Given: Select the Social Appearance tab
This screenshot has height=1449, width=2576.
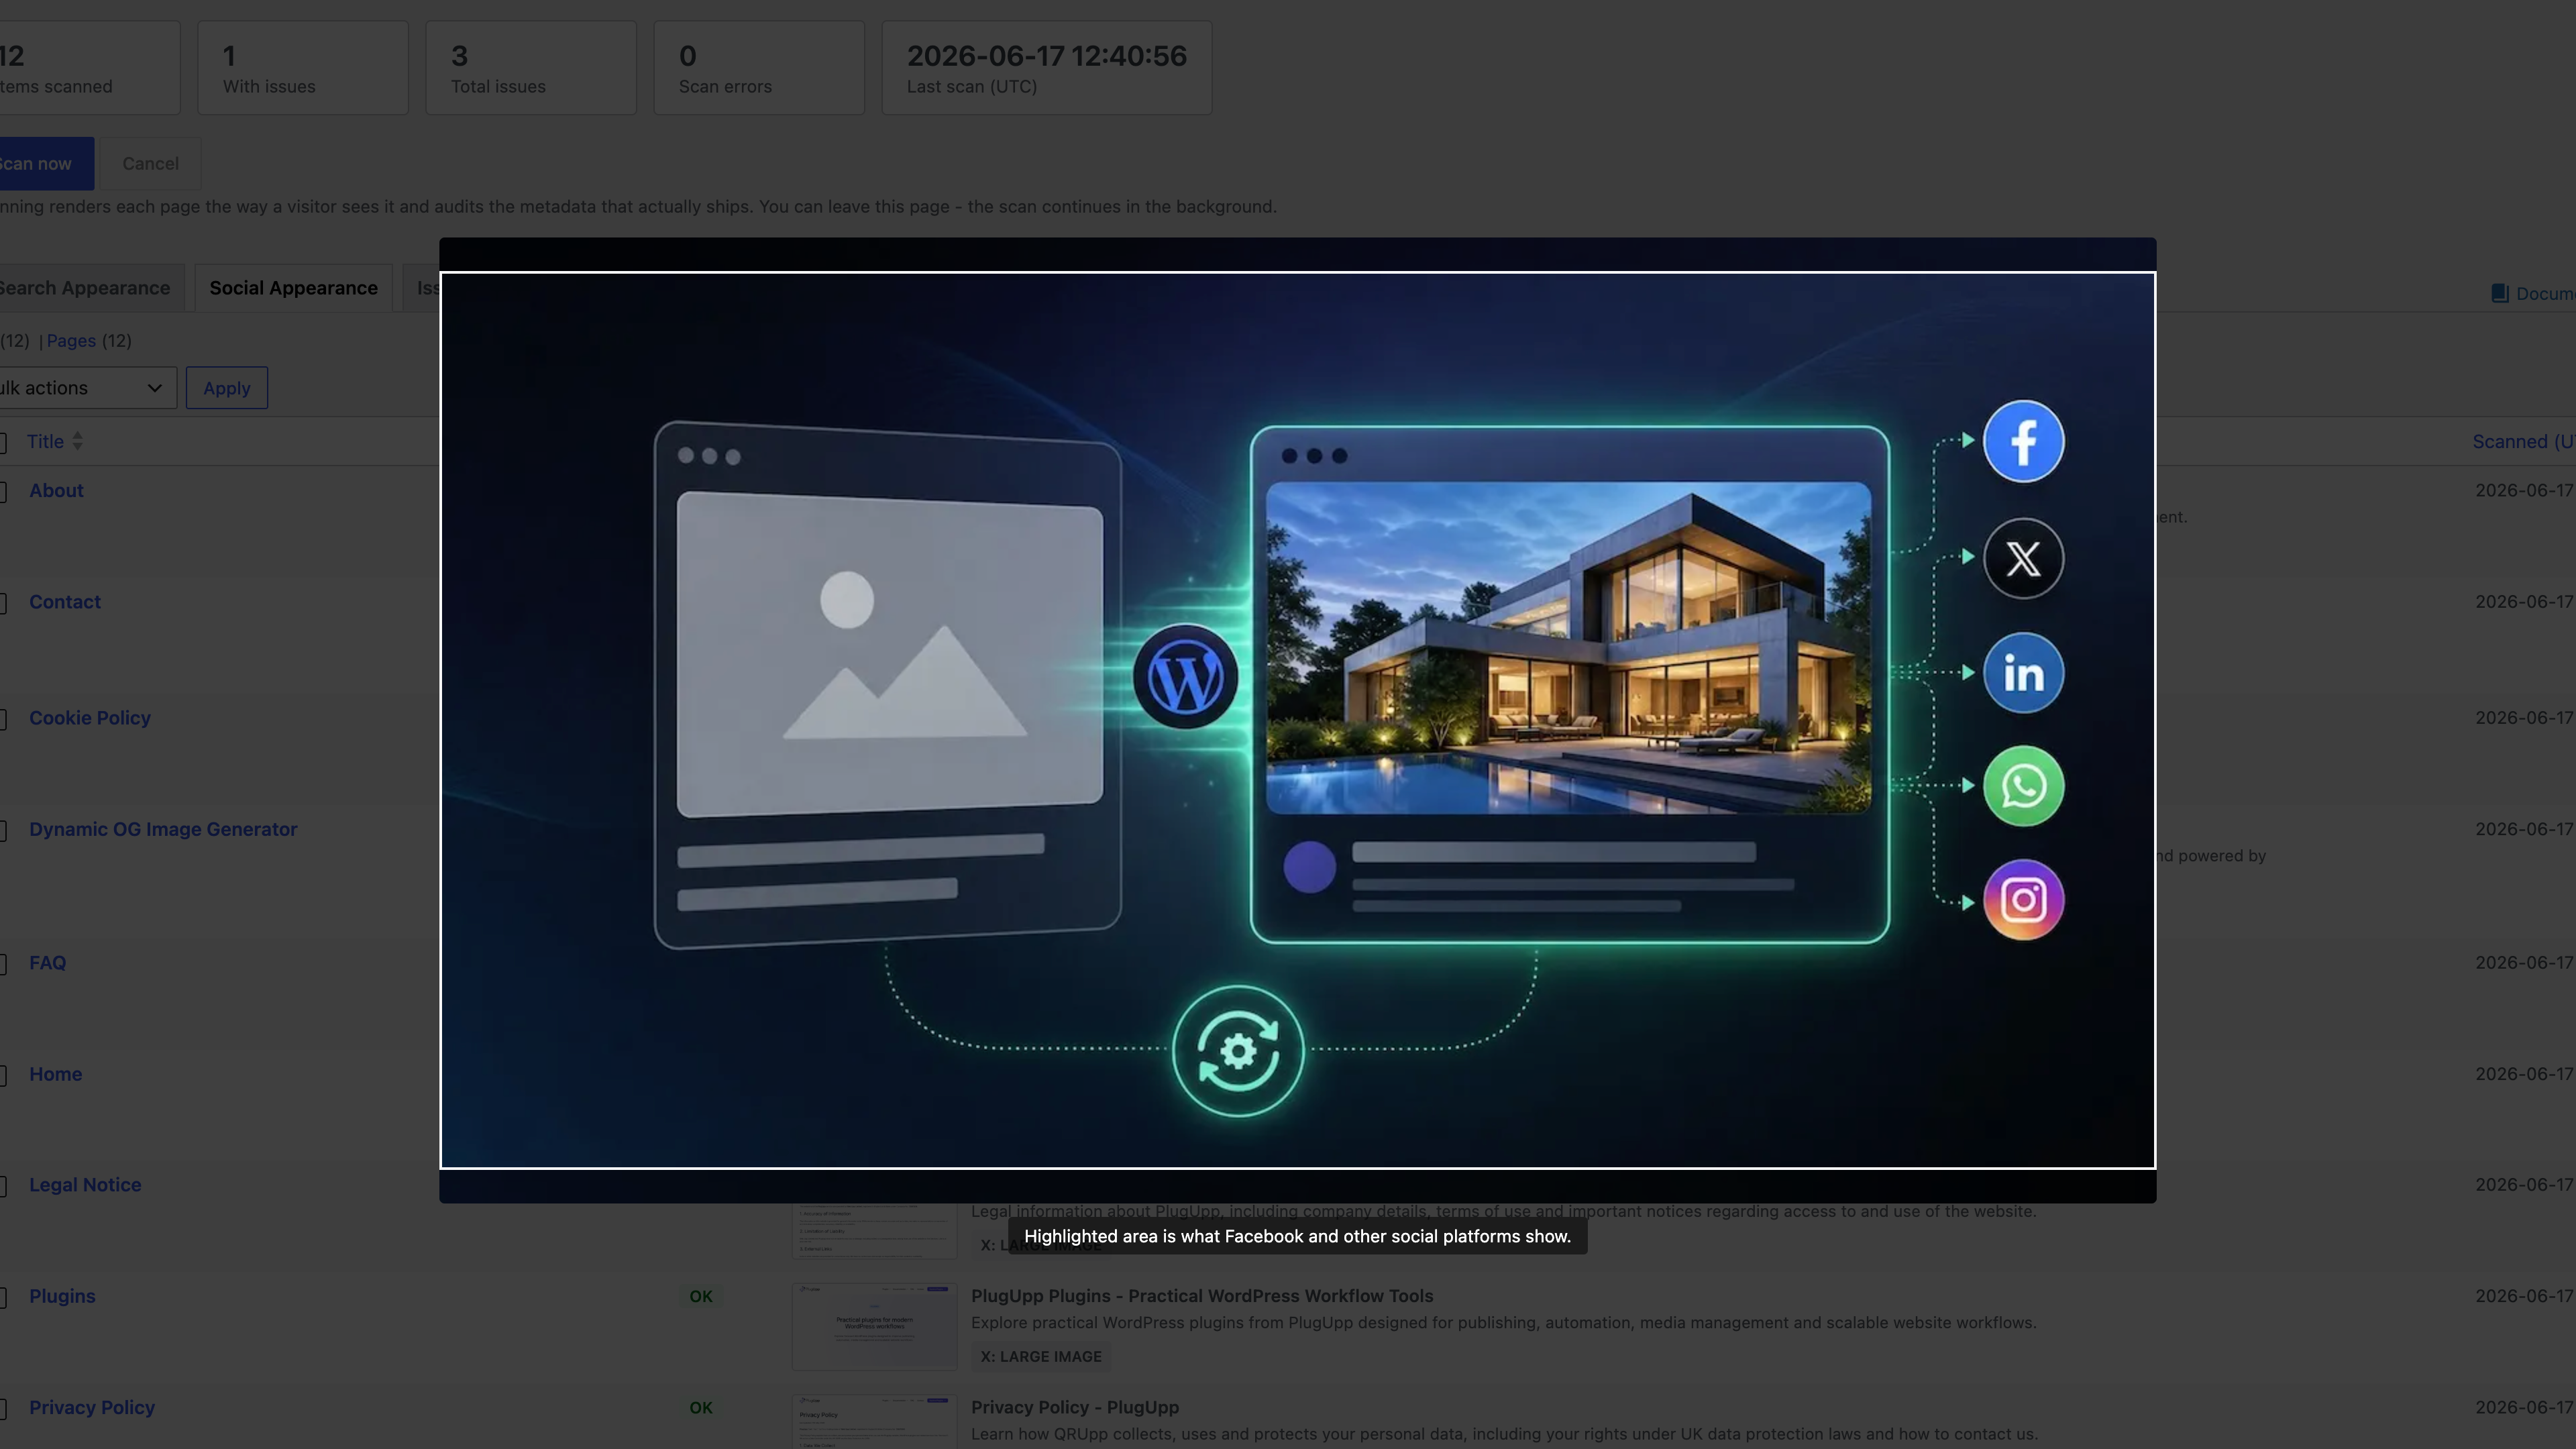Looking at the screenshot, I should (x=293, y=288).
